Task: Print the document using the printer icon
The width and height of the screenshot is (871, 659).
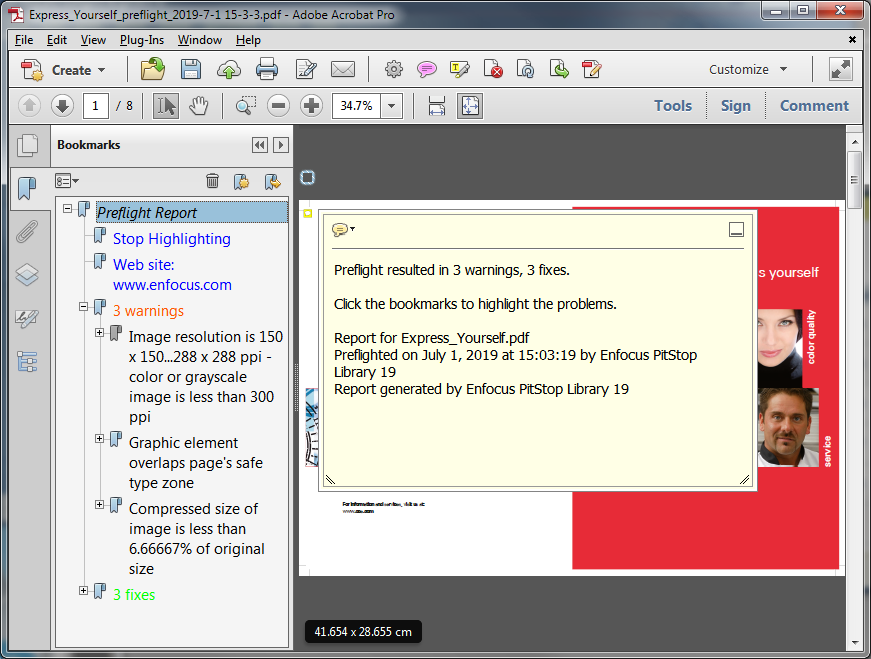Action: click(266, 70)
